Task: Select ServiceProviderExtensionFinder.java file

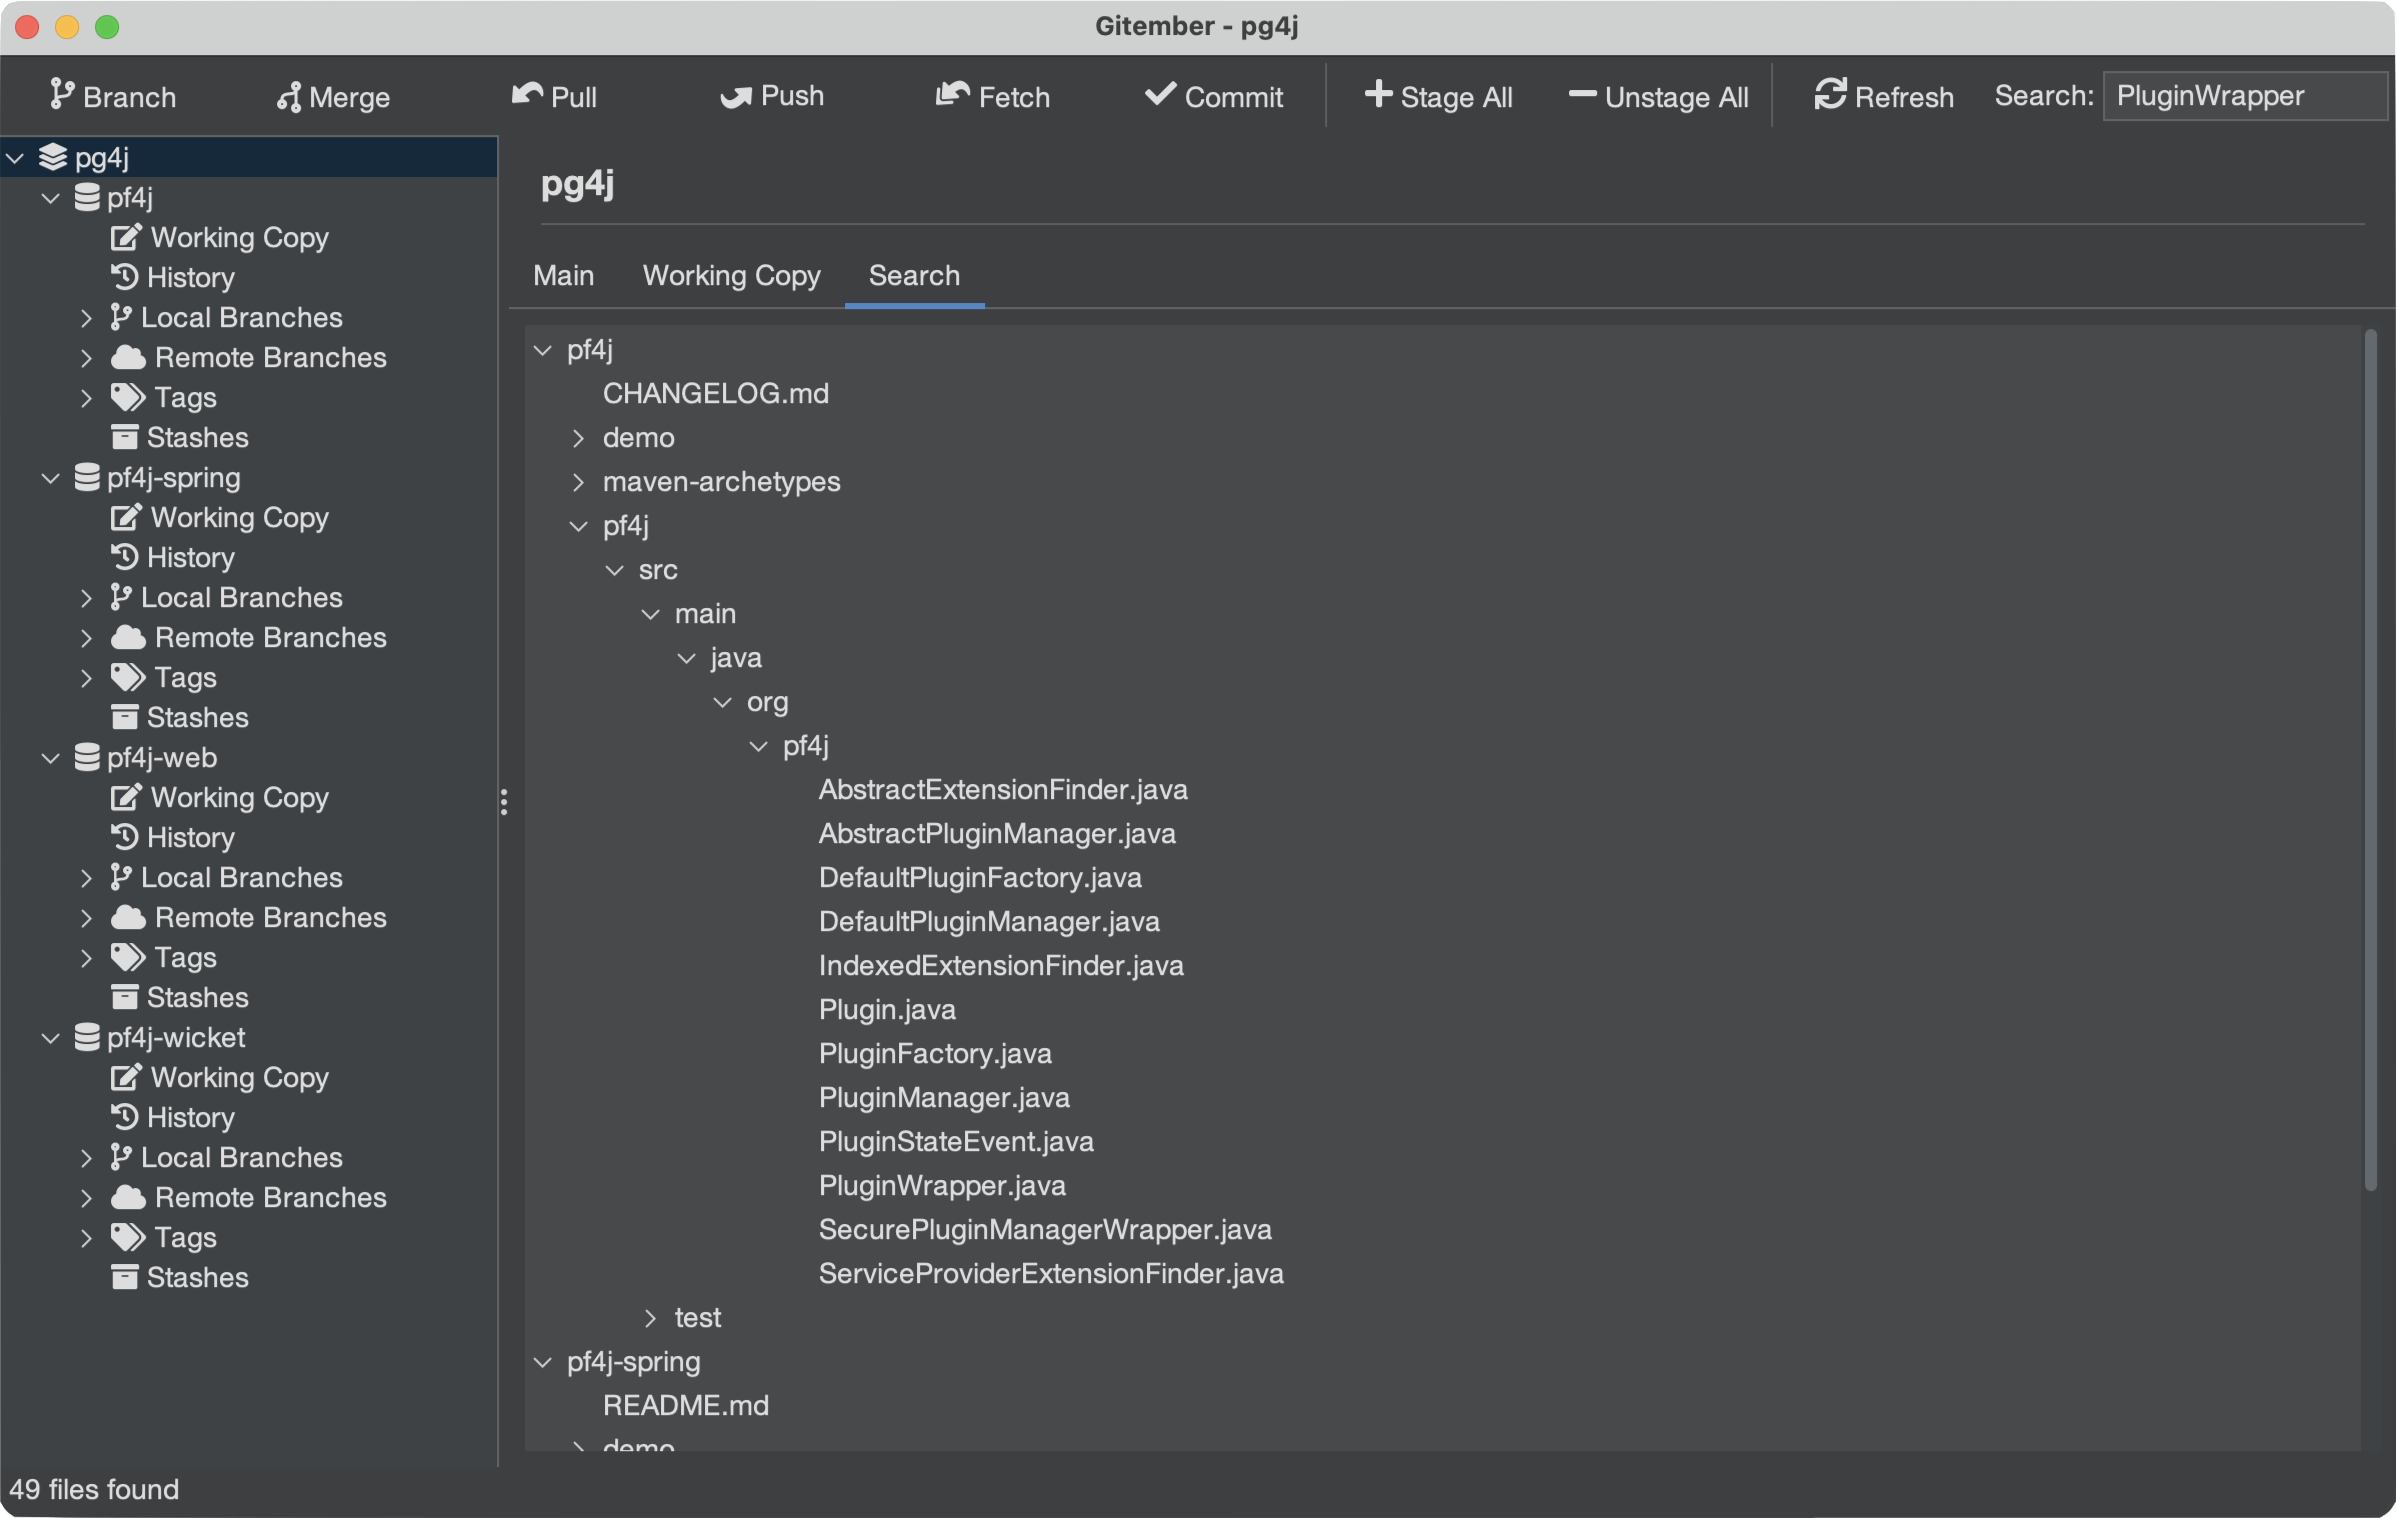Action: (1051, 1273)
